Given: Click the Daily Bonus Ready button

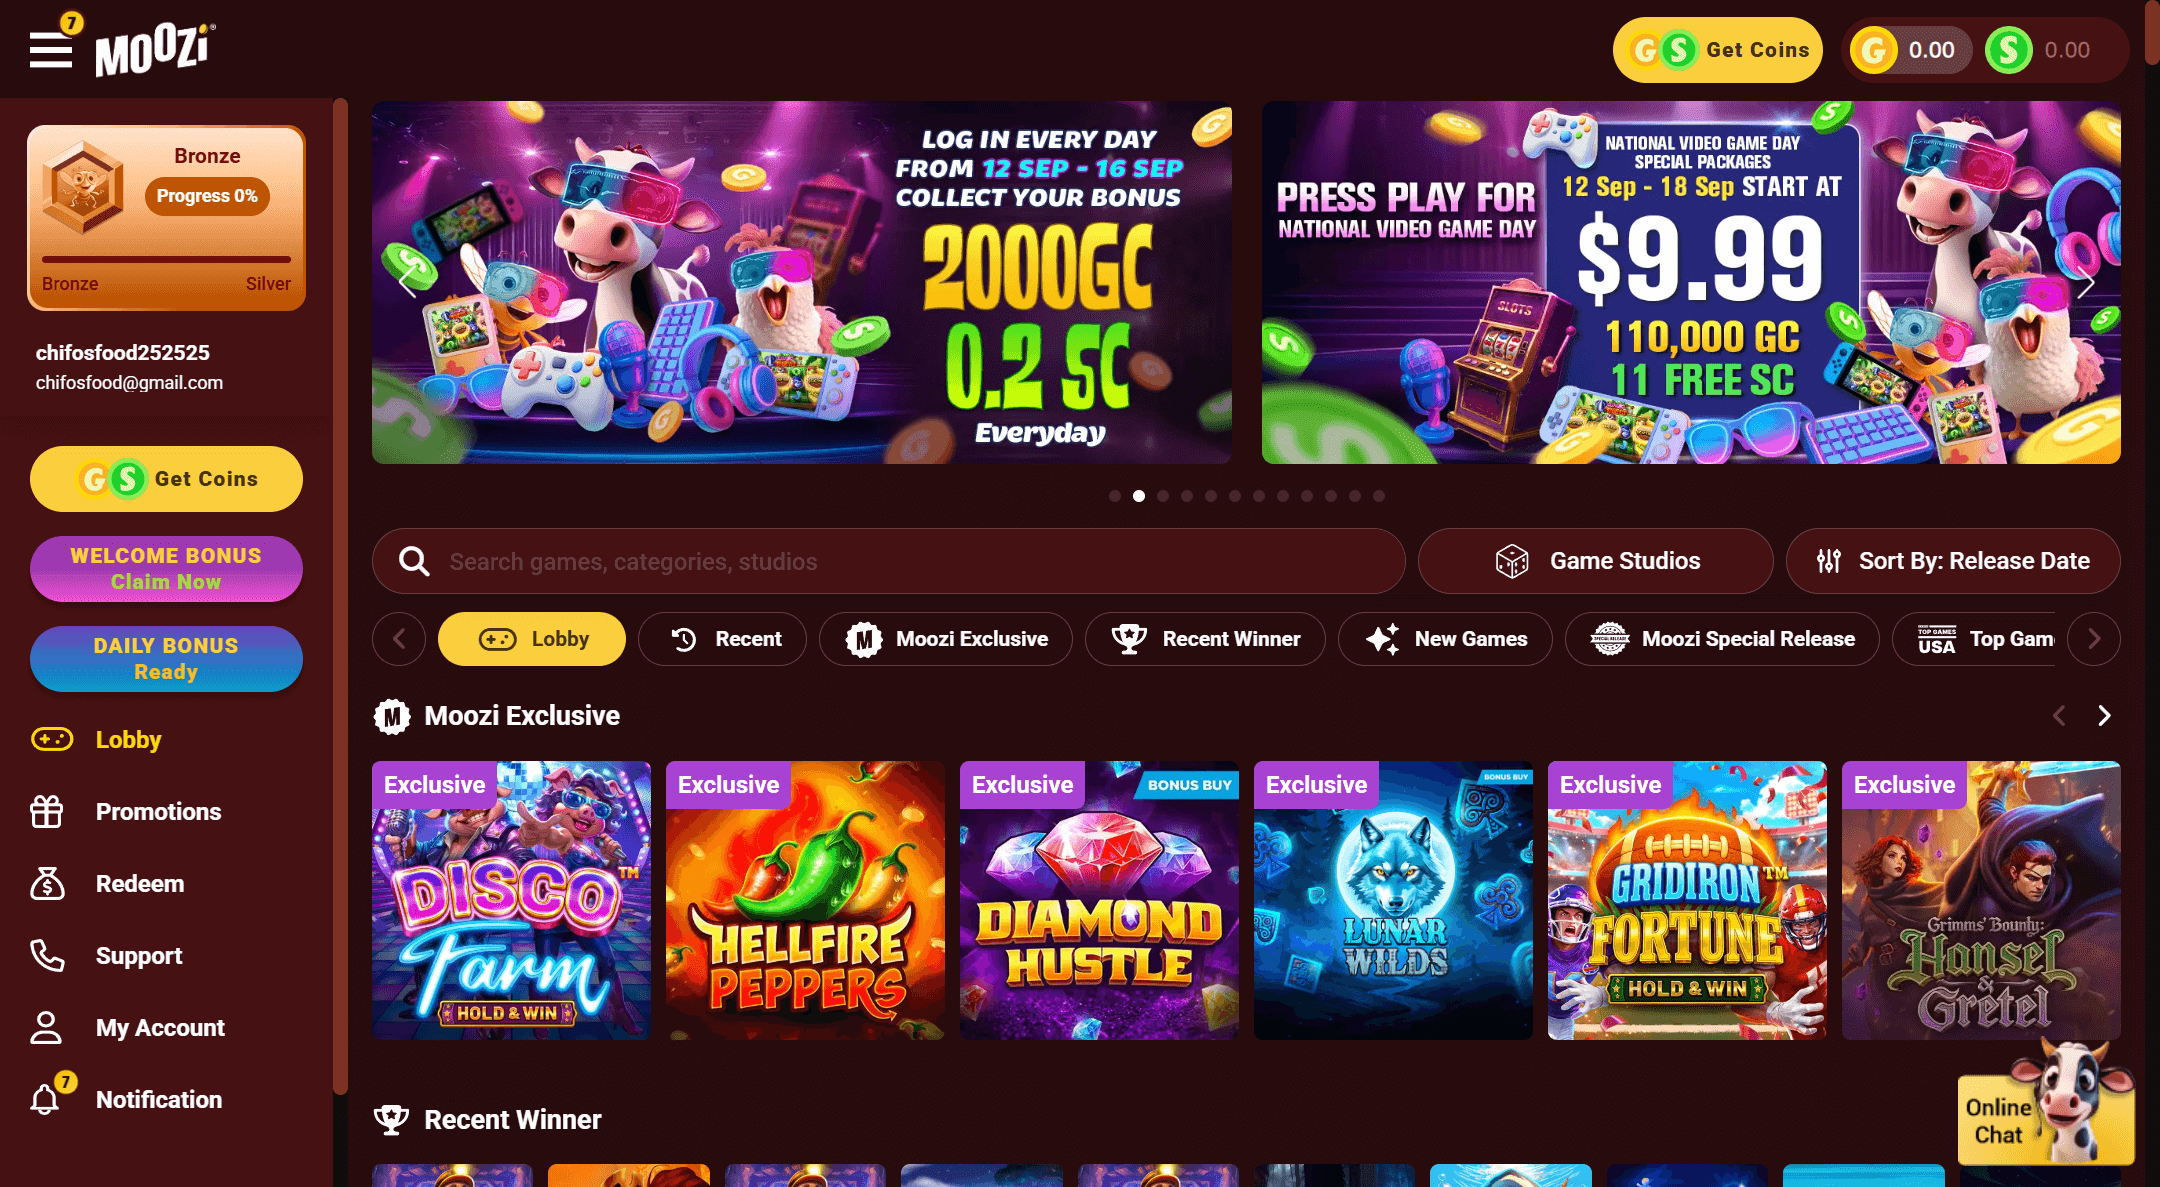Looking at the screenshot, I should pyautogui.click(x=166, y=659).
